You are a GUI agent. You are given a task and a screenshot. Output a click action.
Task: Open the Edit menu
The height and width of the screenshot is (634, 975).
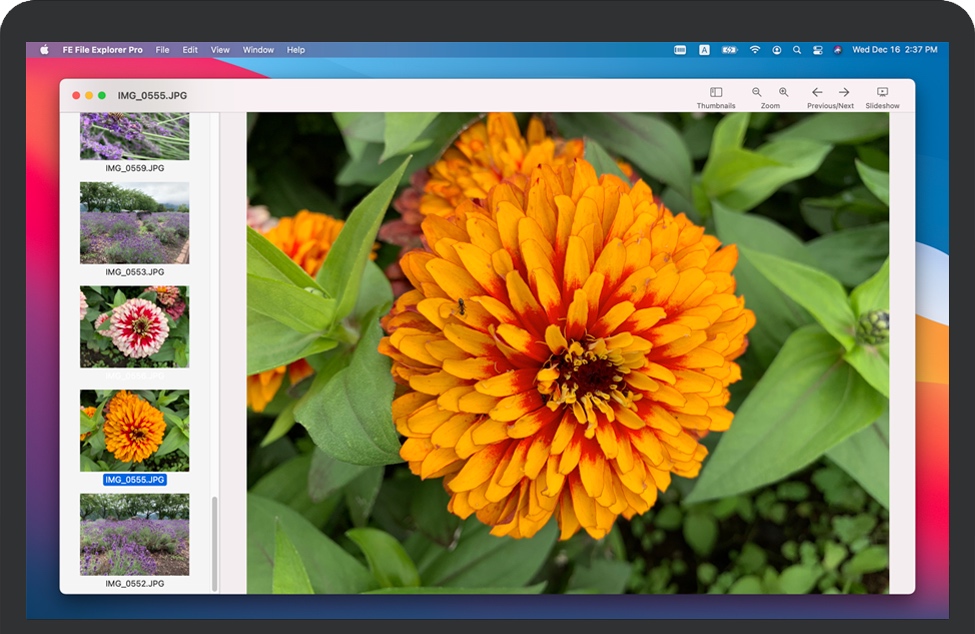click(x=190, y=50)
